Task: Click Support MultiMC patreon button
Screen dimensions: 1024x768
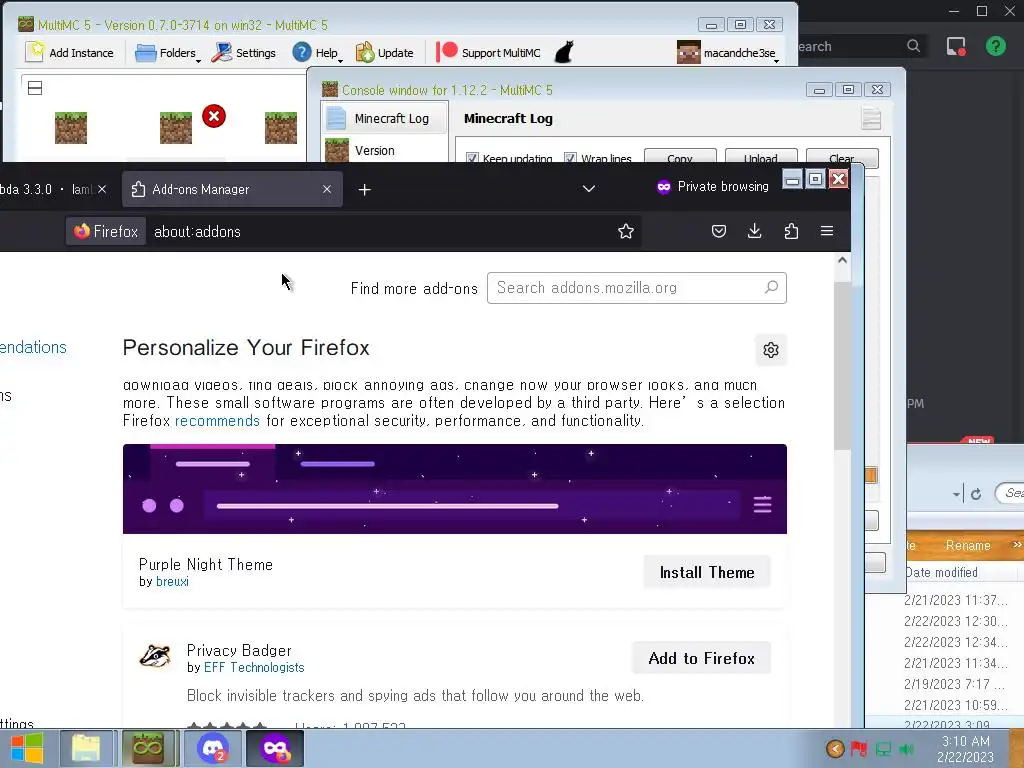Action: point(488,53)
